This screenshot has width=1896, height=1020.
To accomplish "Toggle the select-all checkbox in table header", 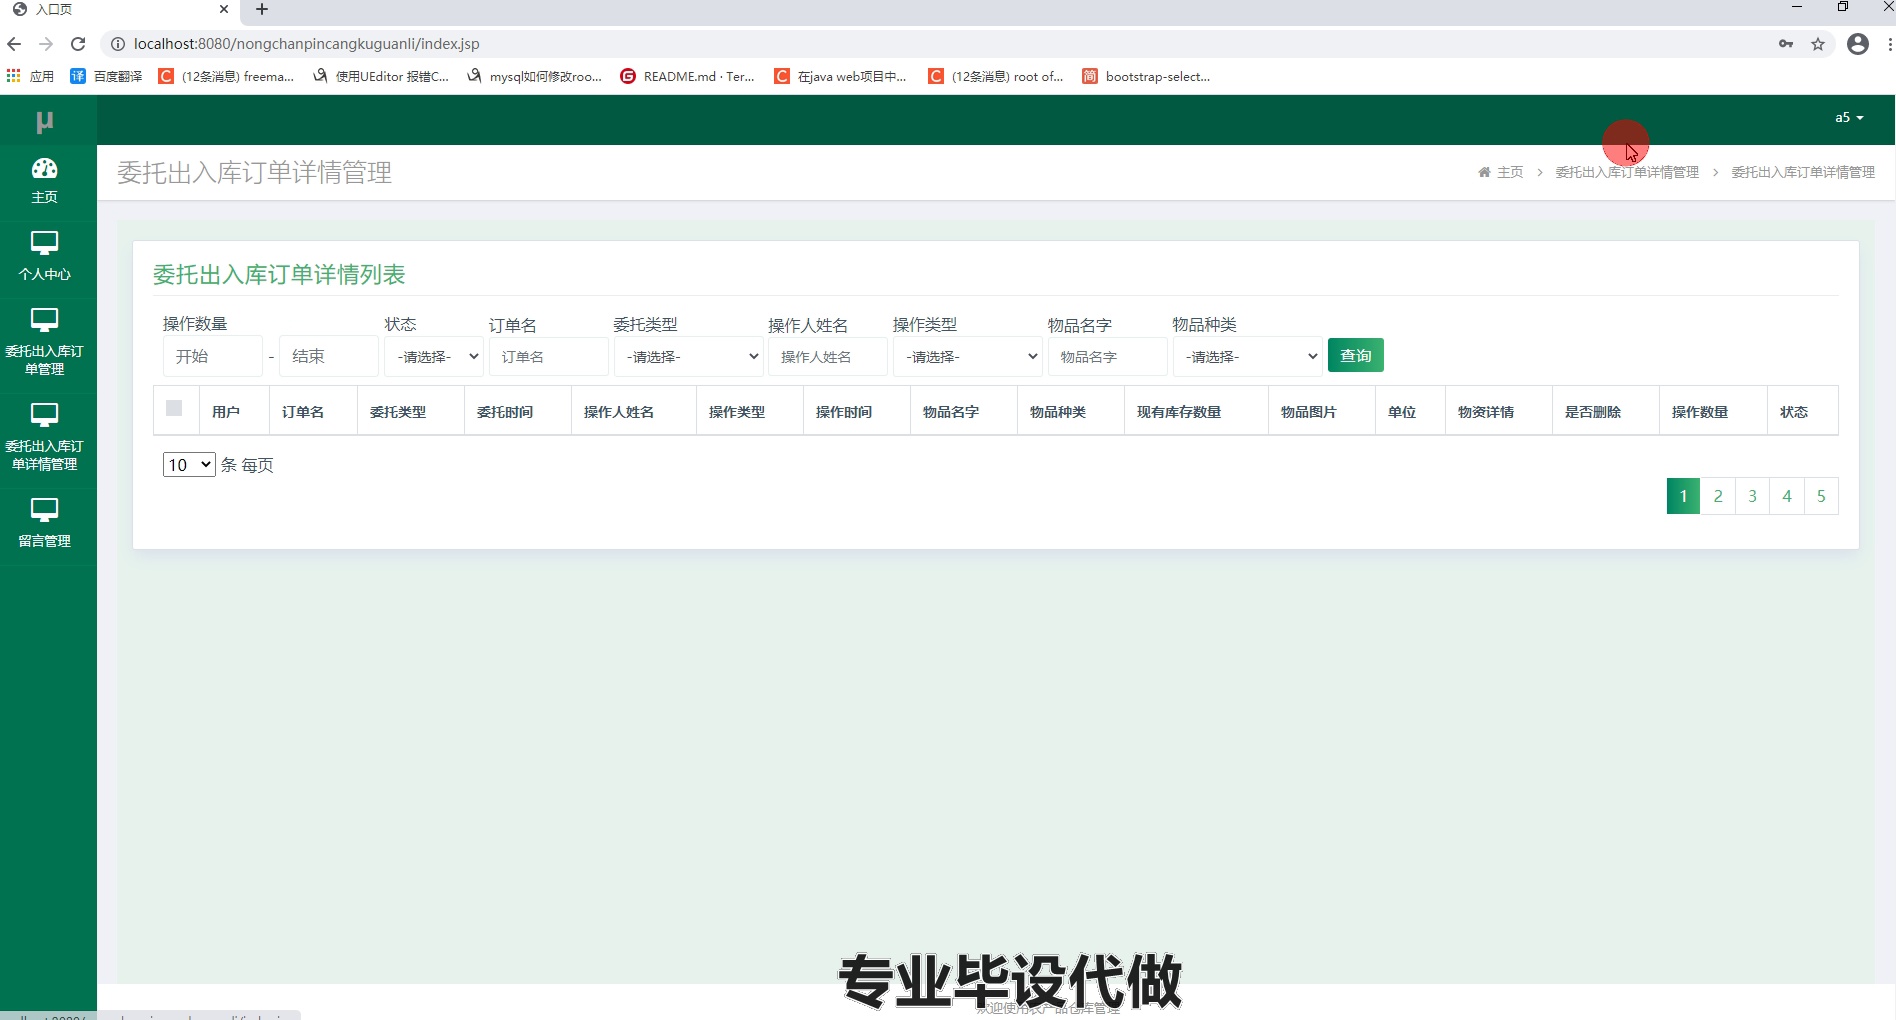I will pyautogui.click(x=176, y=409).
